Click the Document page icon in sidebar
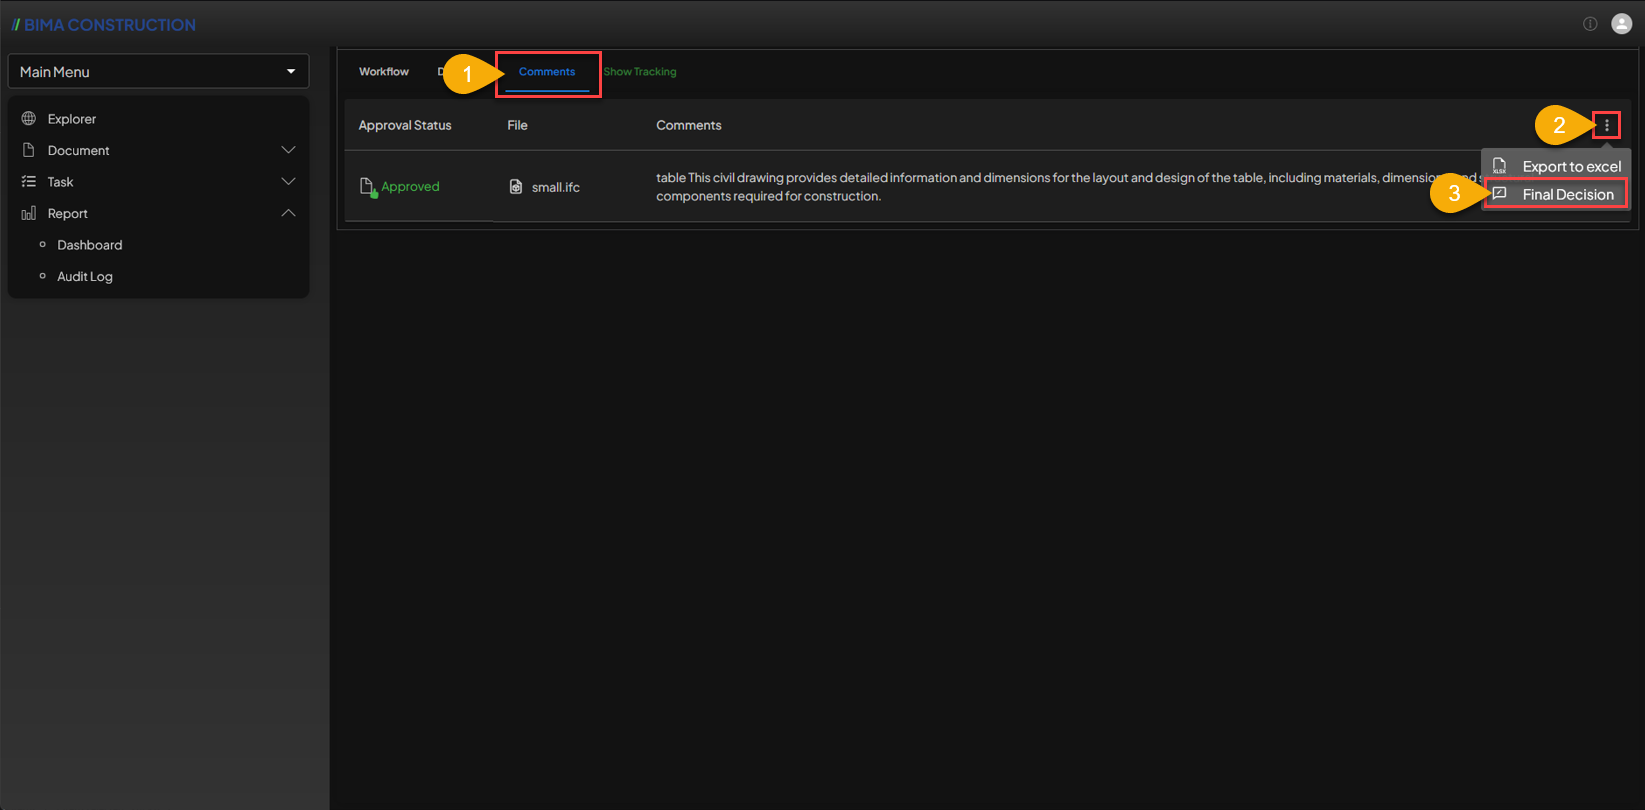 tap(29, 150)
